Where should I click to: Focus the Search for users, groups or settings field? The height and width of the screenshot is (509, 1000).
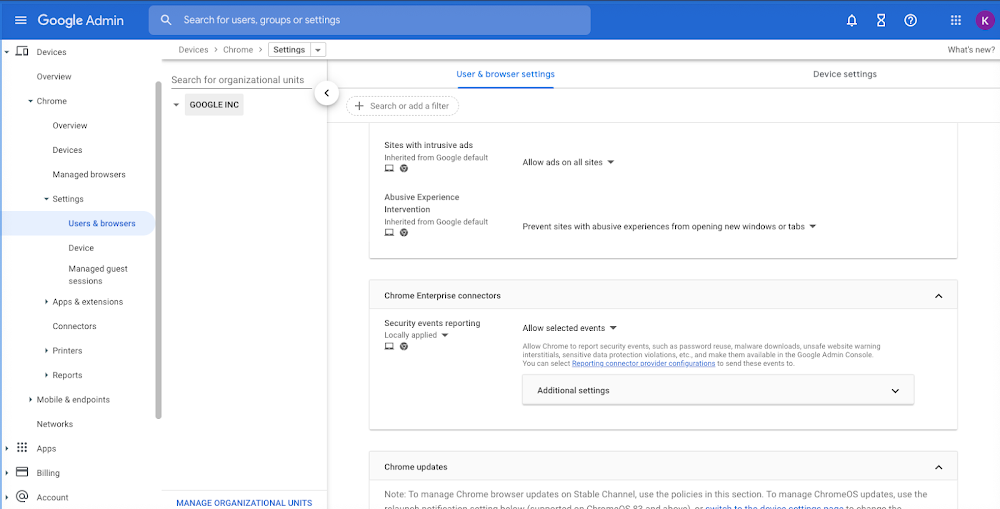tap(370, 20)
